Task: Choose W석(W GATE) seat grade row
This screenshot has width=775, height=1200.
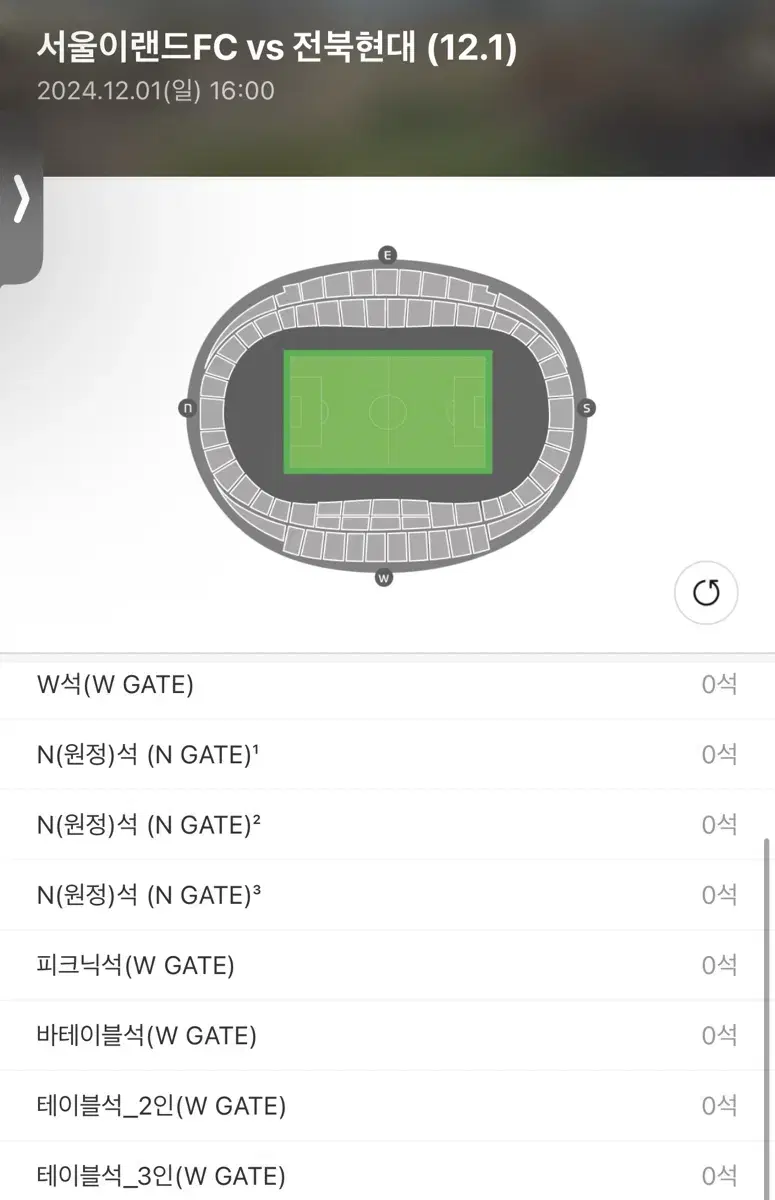Action: coord(387,685)
